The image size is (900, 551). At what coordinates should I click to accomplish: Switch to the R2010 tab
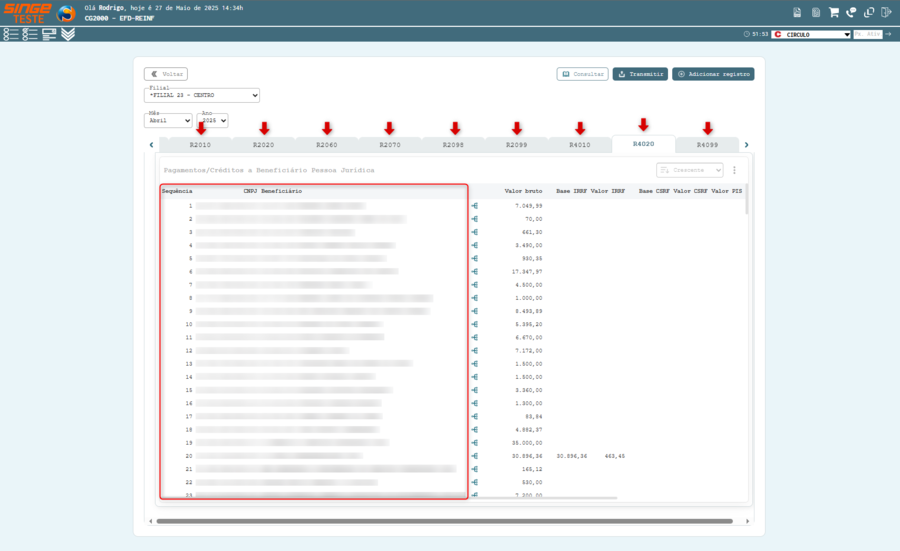[200, 145]
